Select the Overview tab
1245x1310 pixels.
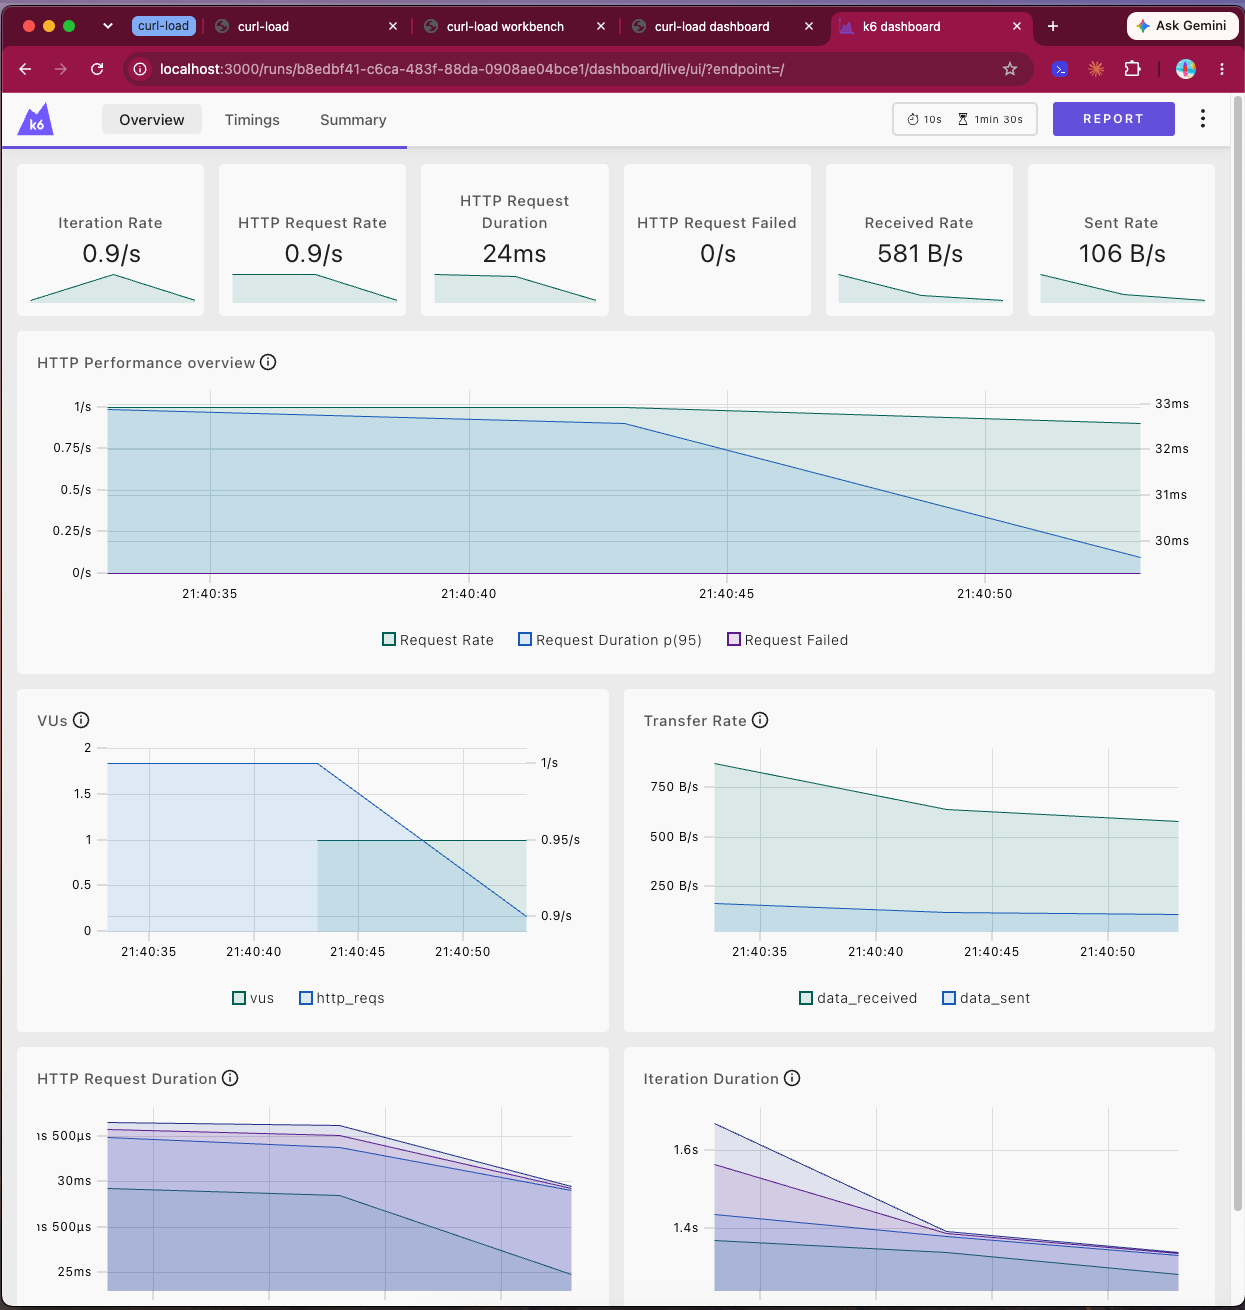coord(152,120)
